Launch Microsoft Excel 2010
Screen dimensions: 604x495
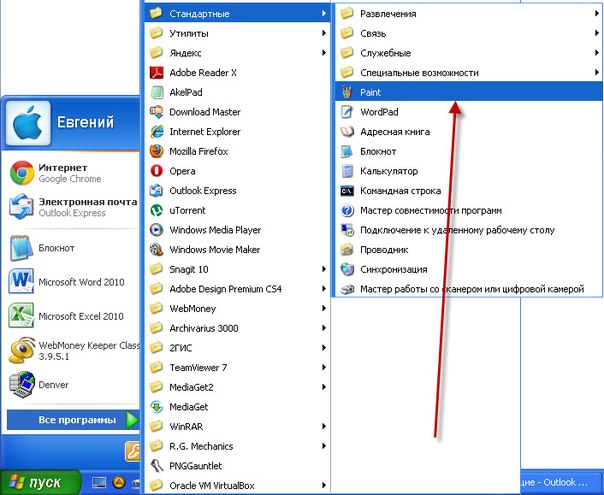point(71,316)
